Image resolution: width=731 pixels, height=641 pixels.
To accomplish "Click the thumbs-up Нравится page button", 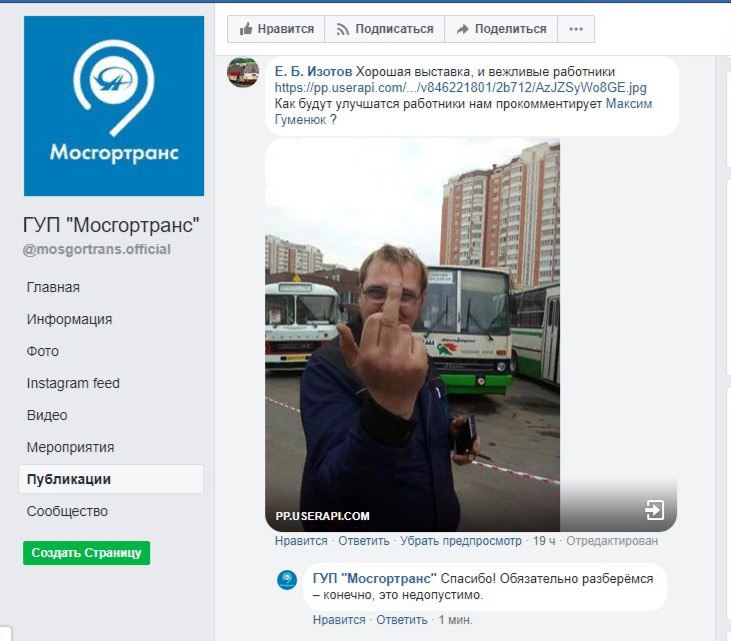I will tap(276, 29).
